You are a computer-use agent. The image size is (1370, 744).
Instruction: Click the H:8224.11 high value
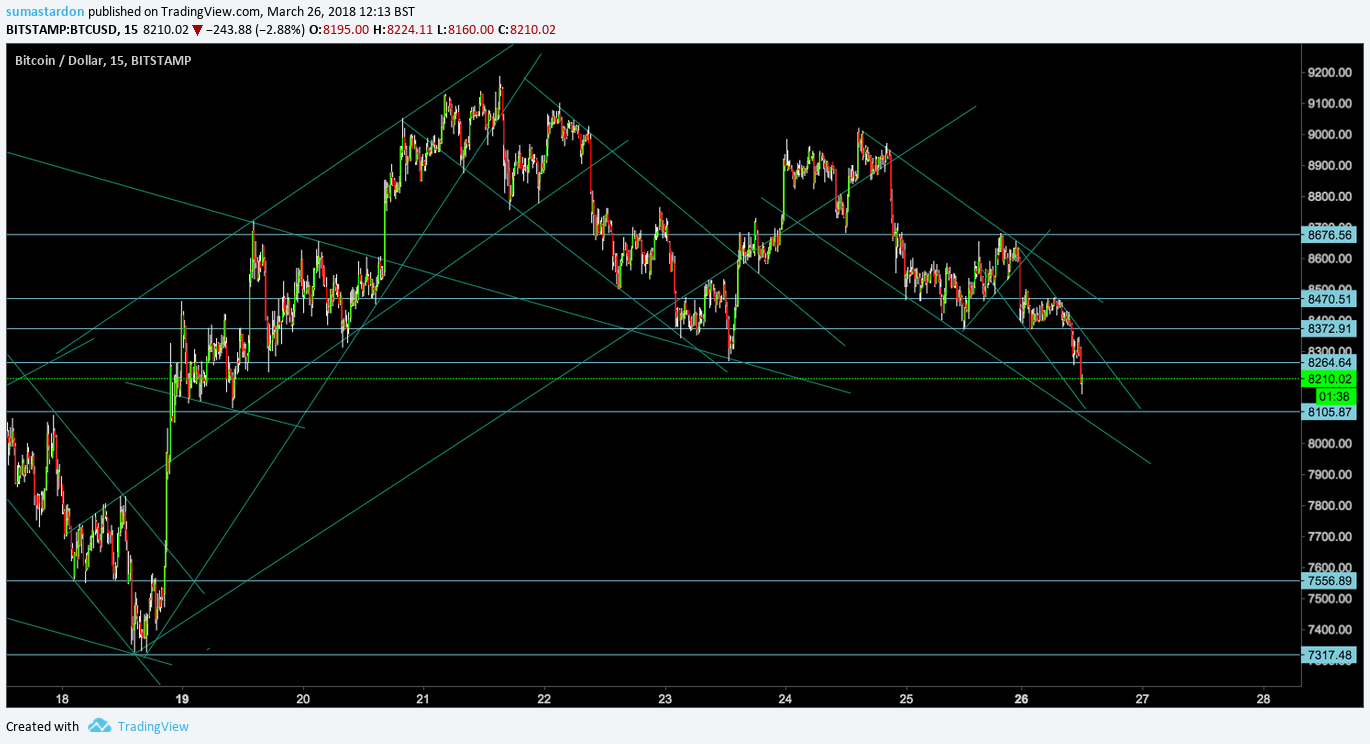coord(404,30)
